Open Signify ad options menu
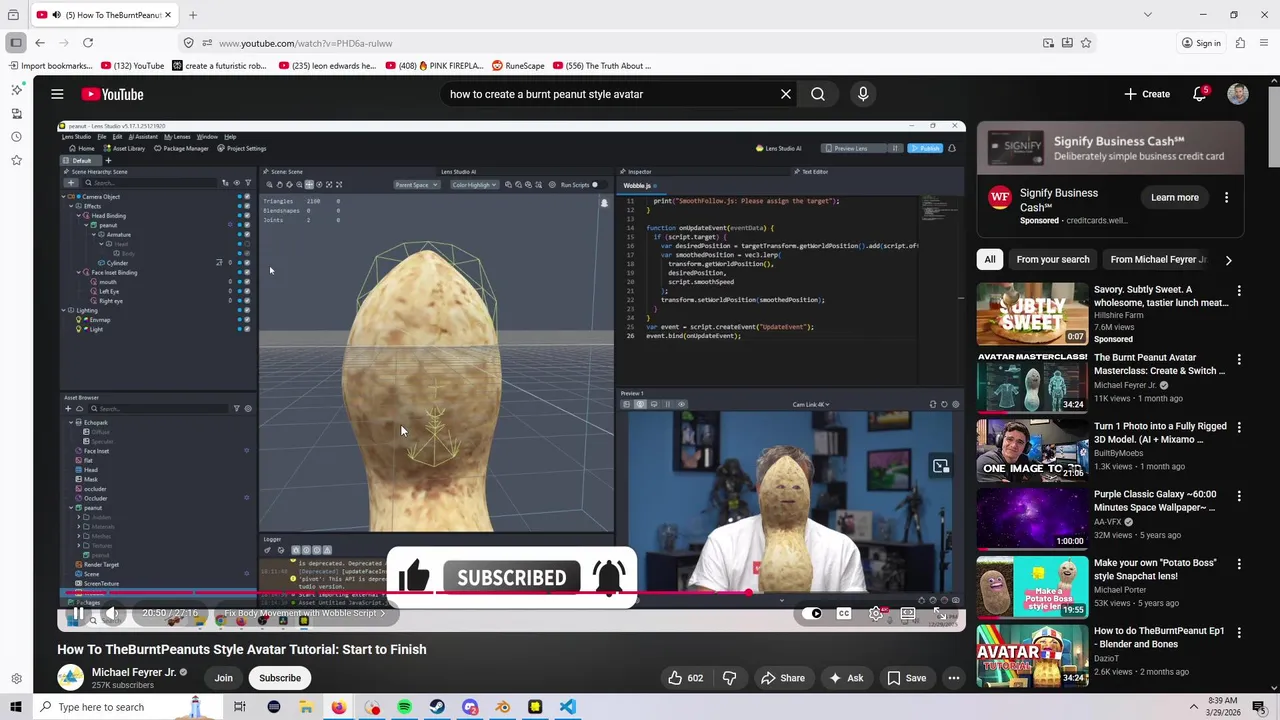This screenshot has height=720, width=1280. pyautogui.click(x=1227, y=197)
